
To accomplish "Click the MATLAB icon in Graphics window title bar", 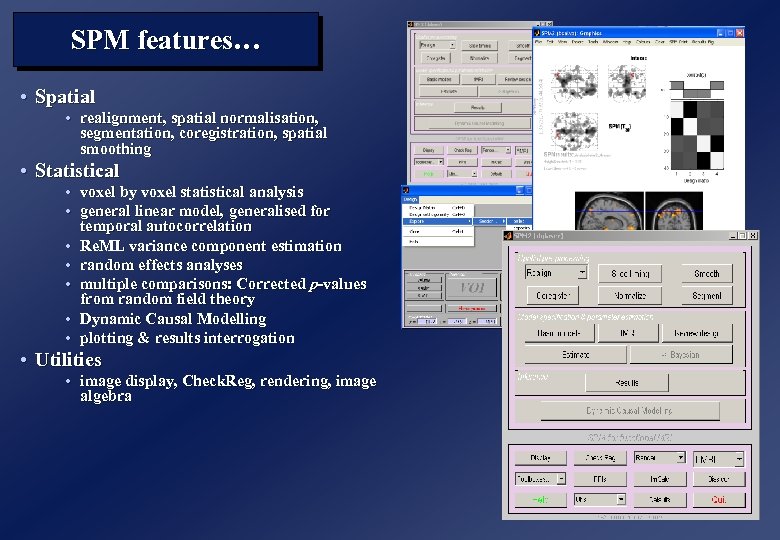I will [537, 33].
